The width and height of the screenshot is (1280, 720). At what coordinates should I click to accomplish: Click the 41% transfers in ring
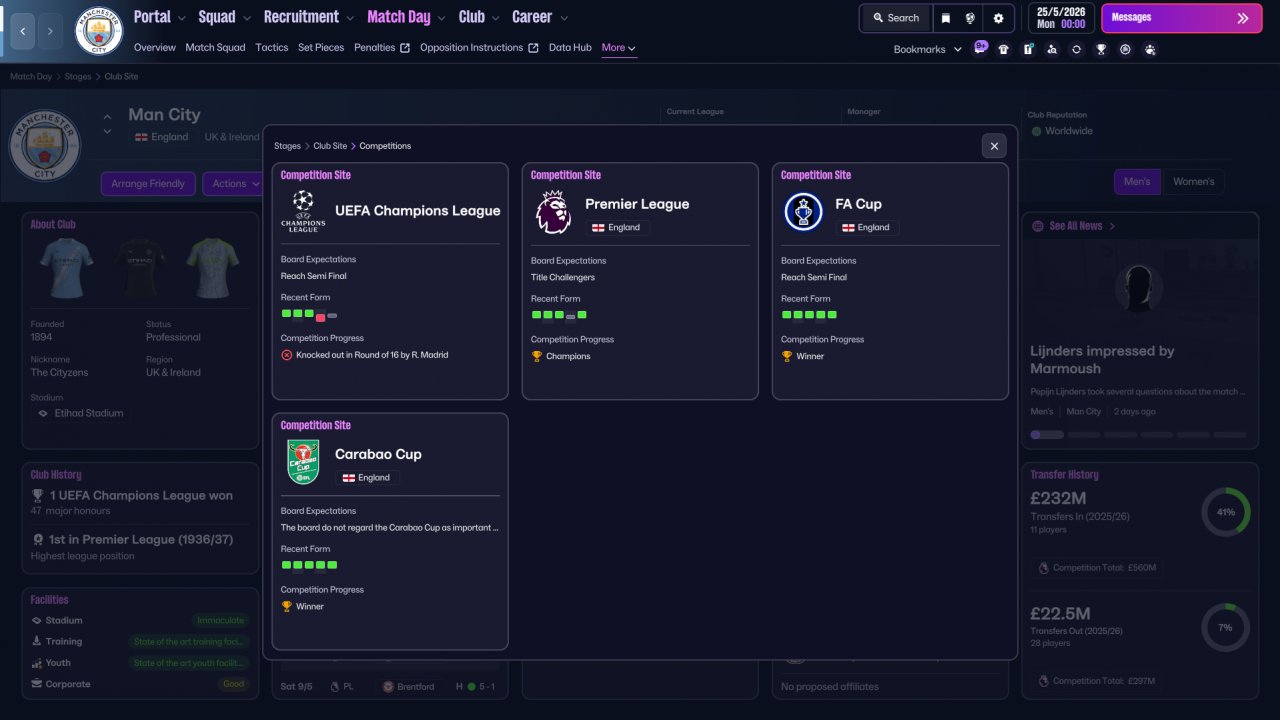tap(1226, 512)
